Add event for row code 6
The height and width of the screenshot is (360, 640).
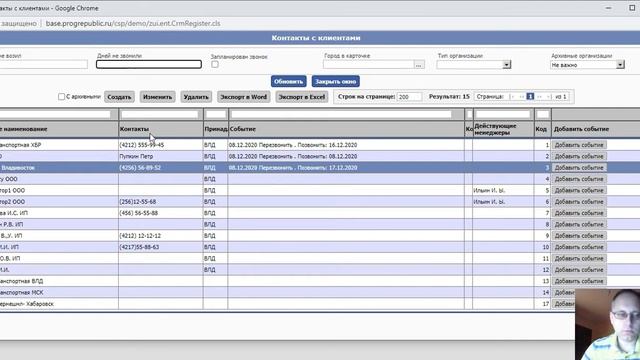tap(579, 202)
